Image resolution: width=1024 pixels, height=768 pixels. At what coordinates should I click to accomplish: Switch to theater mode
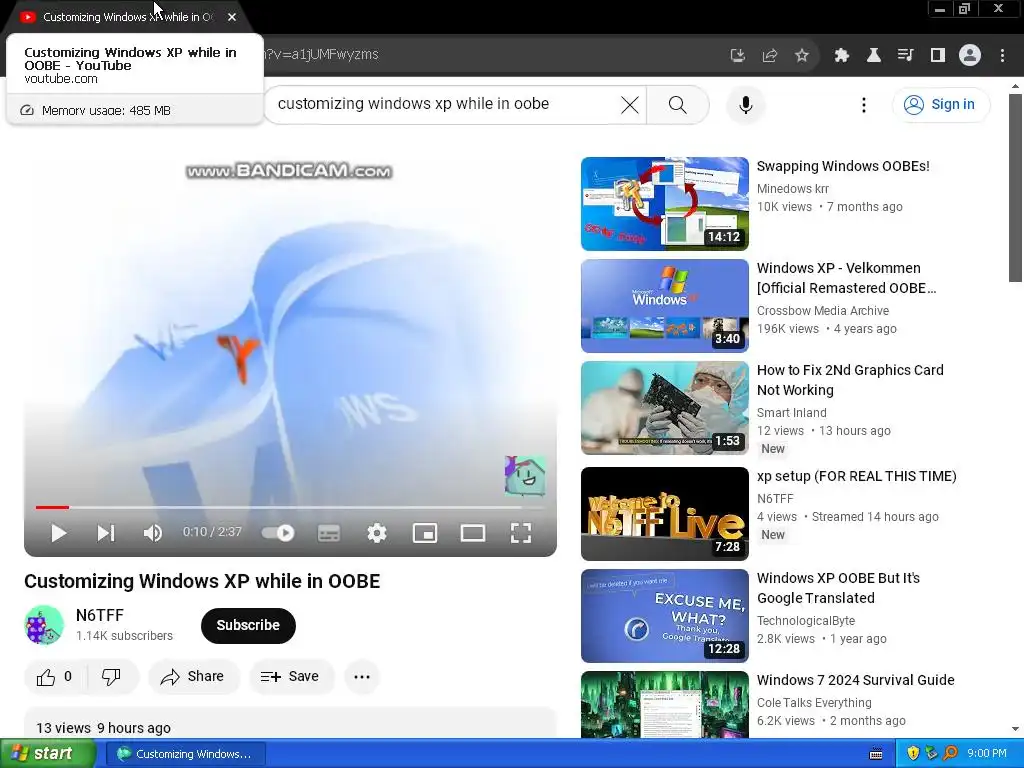pyautogui.click(x=473, y=533)
